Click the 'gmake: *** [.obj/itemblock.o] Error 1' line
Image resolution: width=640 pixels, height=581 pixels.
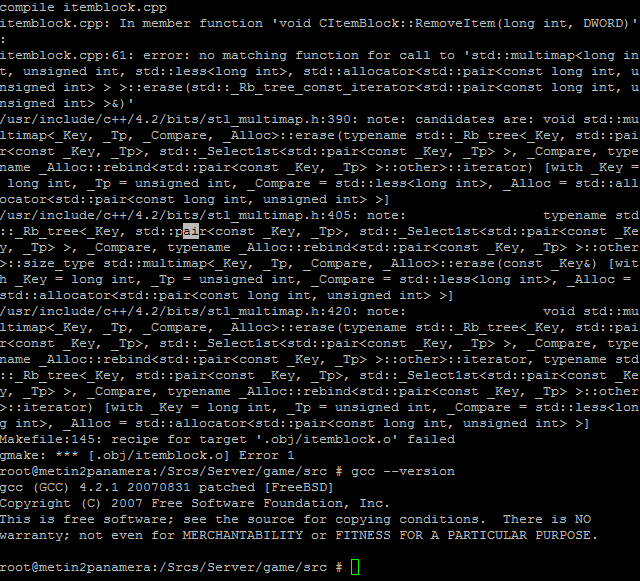(147, 455)
